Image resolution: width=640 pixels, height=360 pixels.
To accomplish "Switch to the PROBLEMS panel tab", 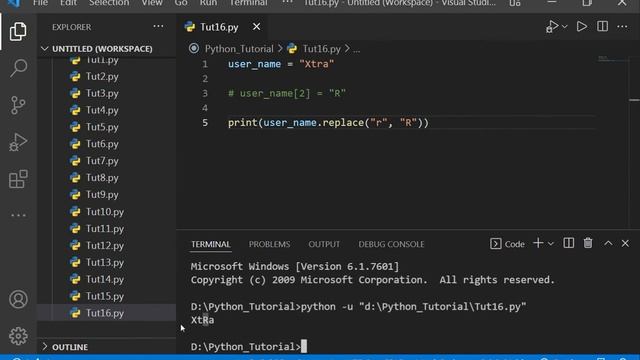I will tap(269, 244).
